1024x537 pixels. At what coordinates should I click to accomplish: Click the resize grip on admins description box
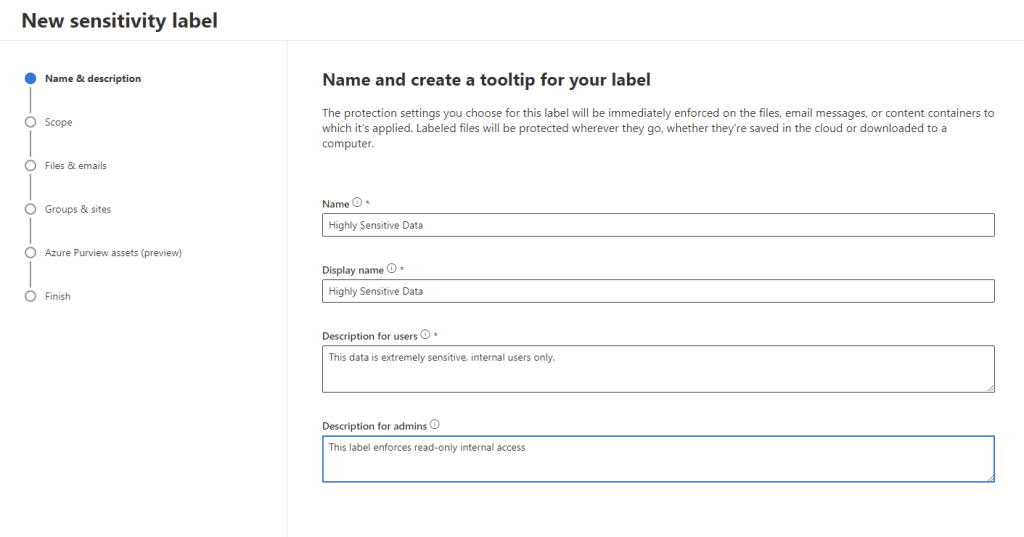[x=990, y=477]
